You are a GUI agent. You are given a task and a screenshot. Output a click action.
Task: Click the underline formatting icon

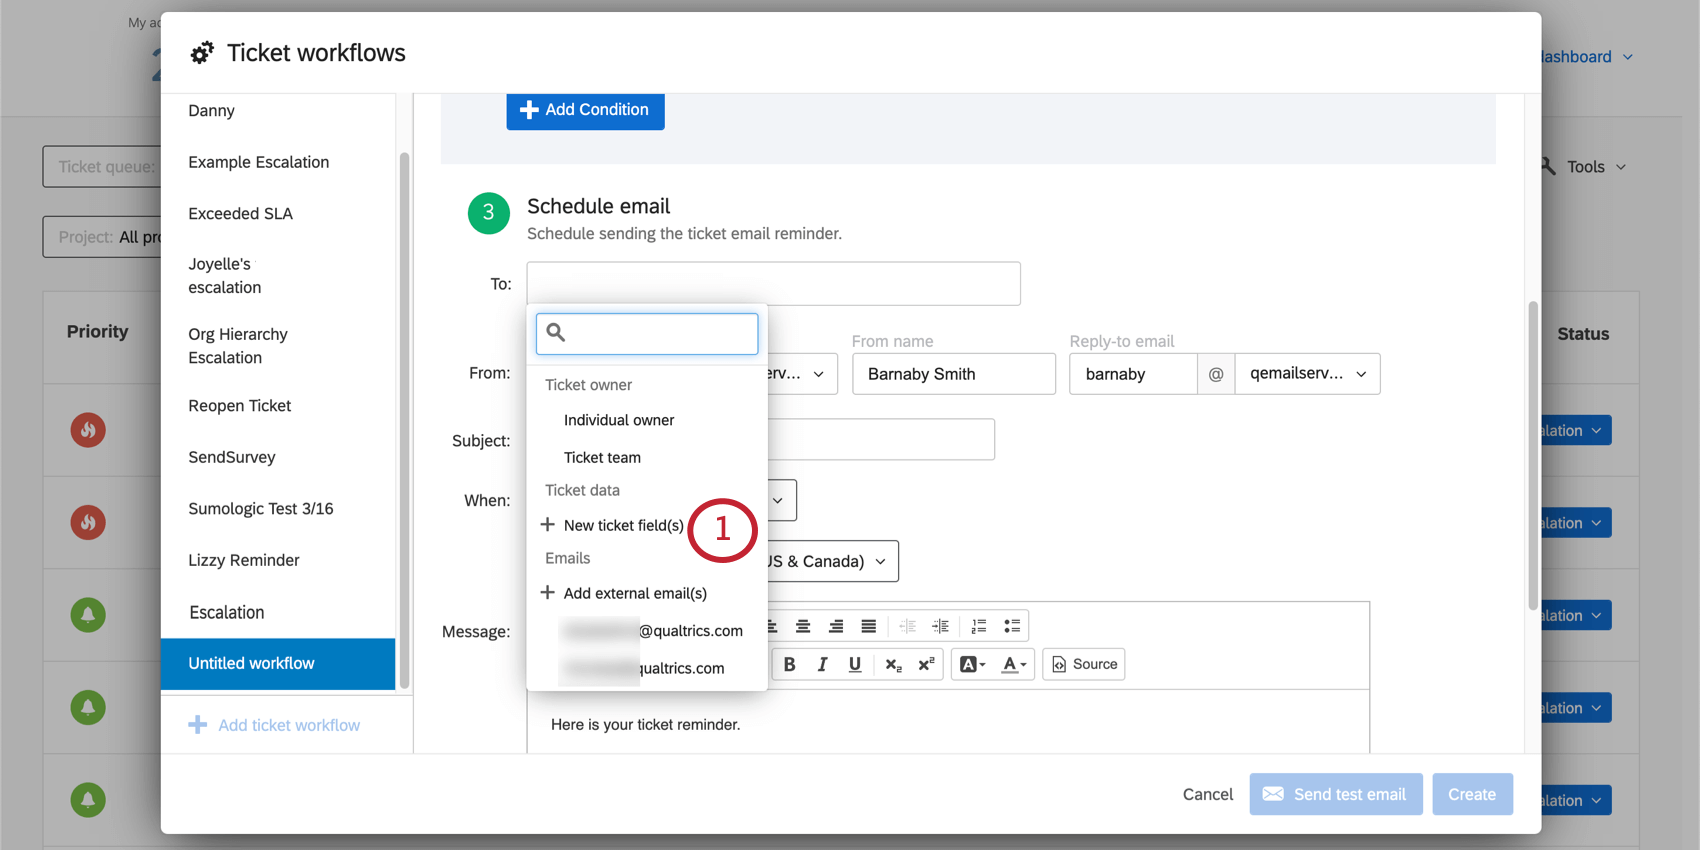(855, 664)
